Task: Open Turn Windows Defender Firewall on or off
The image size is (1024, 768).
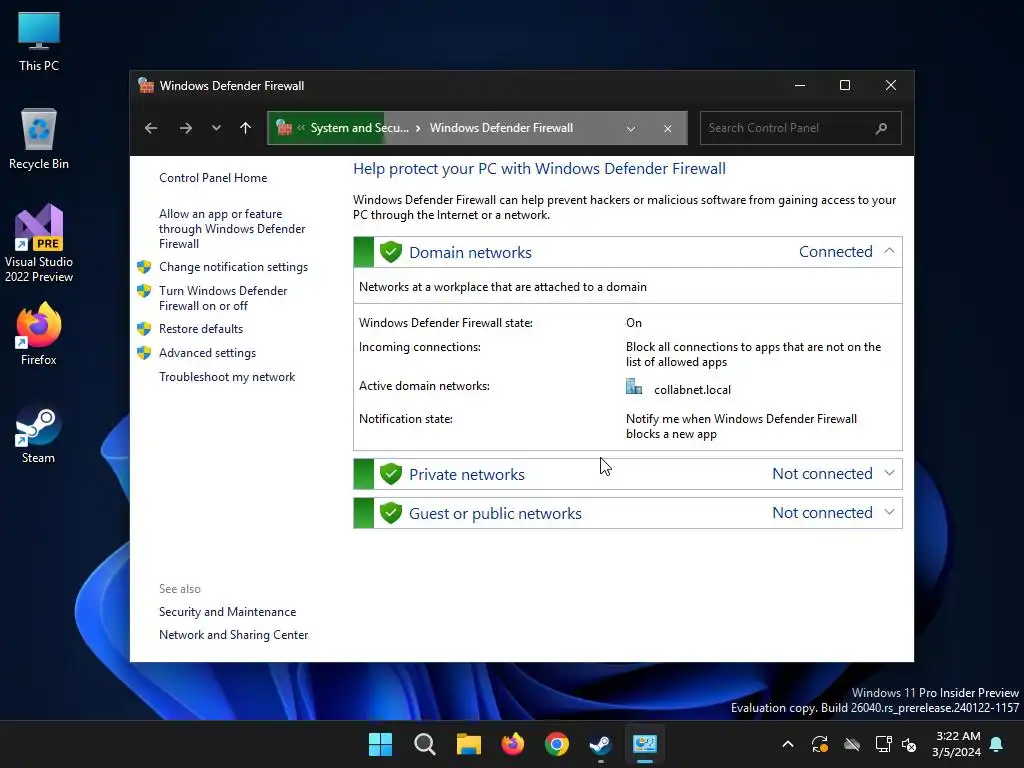Action: [x=223, y=298]
